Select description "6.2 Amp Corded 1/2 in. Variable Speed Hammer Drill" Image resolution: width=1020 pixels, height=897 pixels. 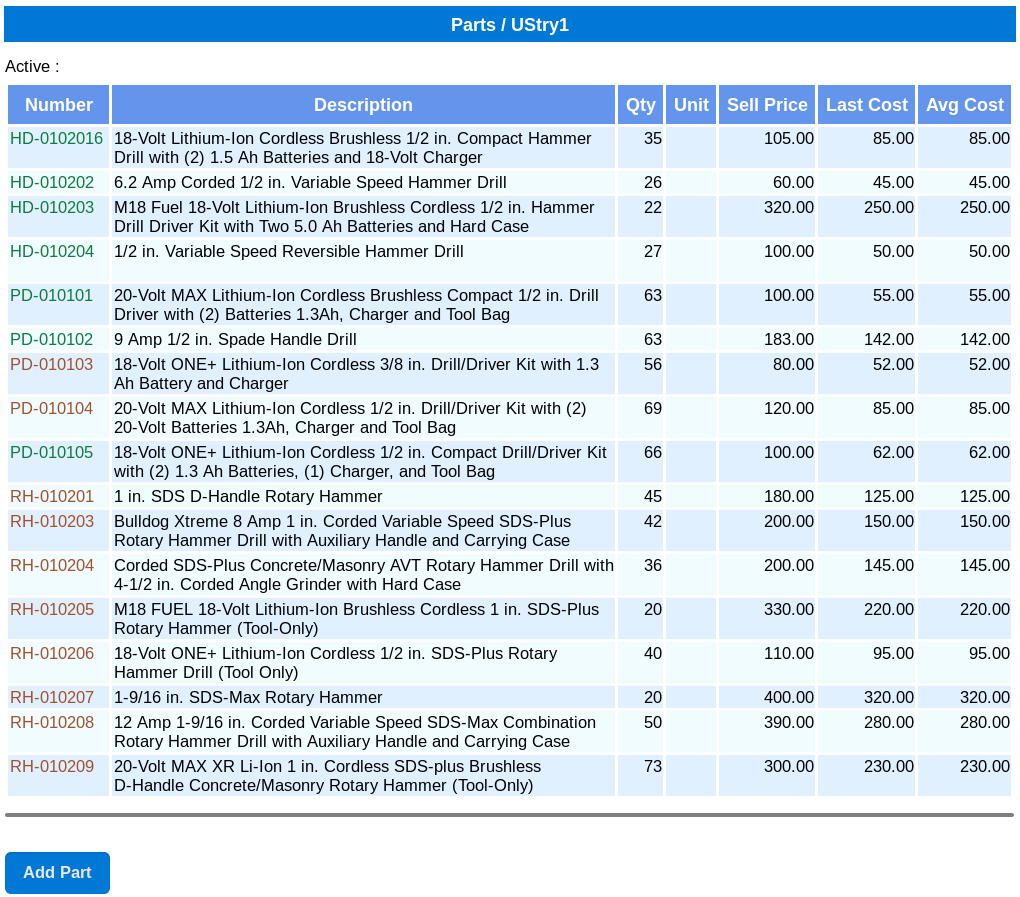point(310,182)
